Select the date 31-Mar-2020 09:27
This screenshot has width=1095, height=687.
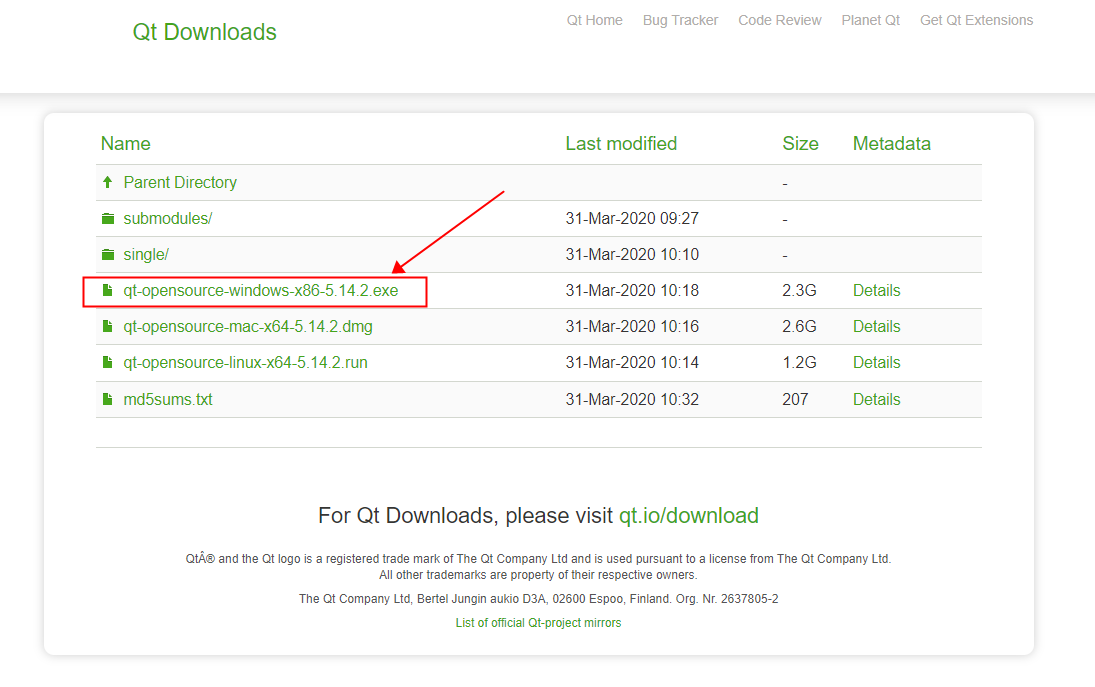click(x=632, y=219)
